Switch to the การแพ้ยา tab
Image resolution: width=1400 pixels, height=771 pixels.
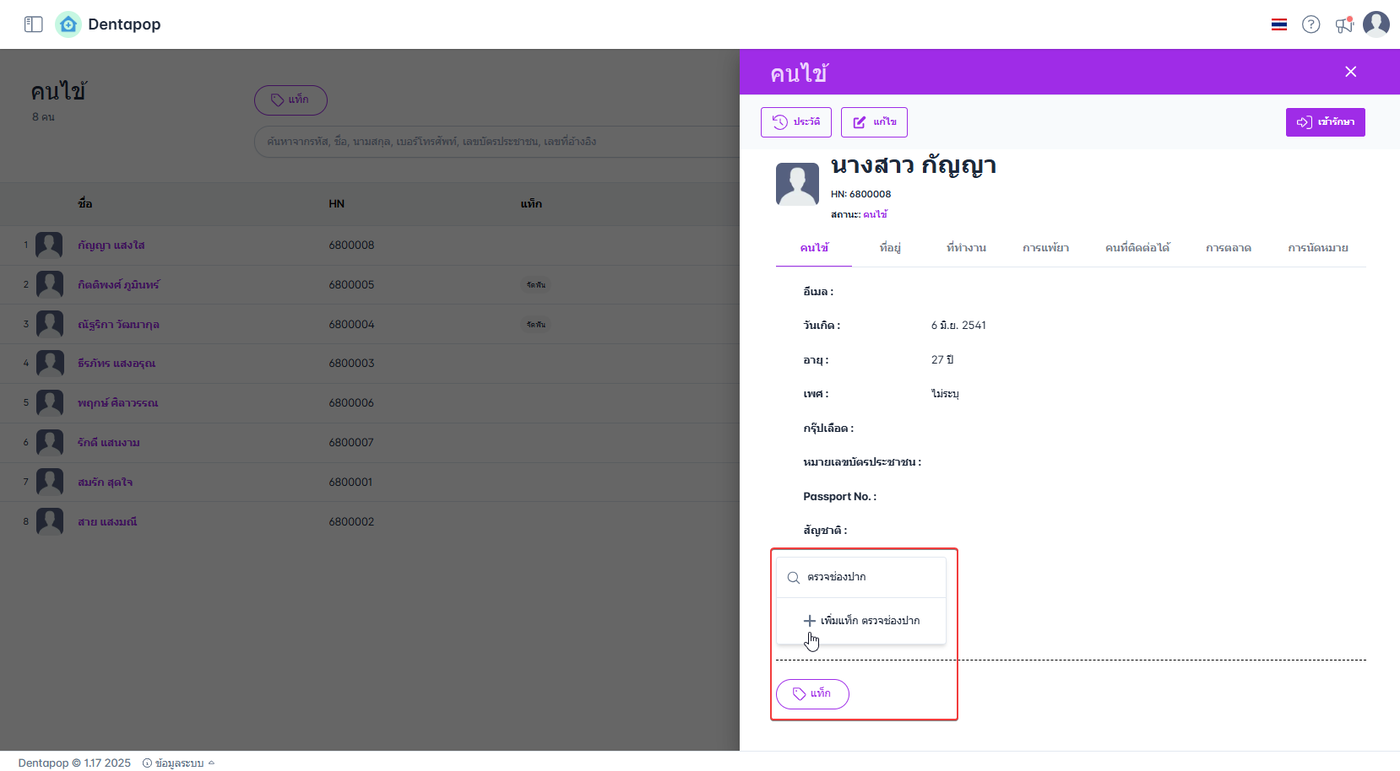pyautogui.click(x=1045, y=248)
